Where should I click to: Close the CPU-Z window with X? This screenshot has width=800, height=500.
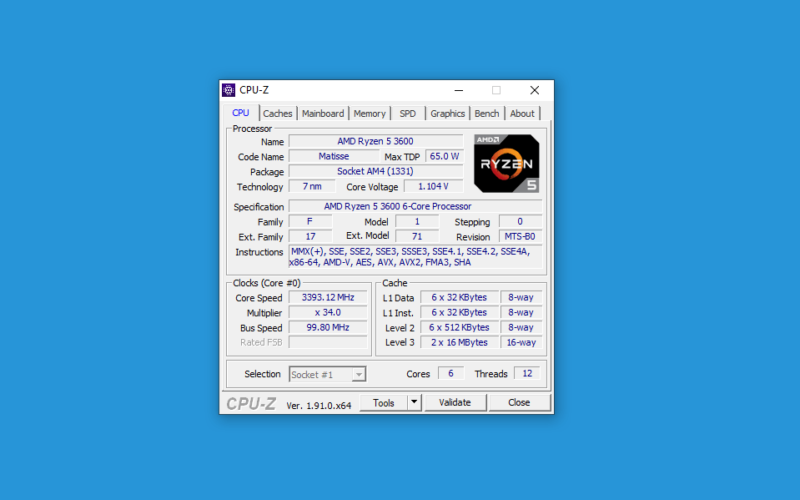(534, 90)
